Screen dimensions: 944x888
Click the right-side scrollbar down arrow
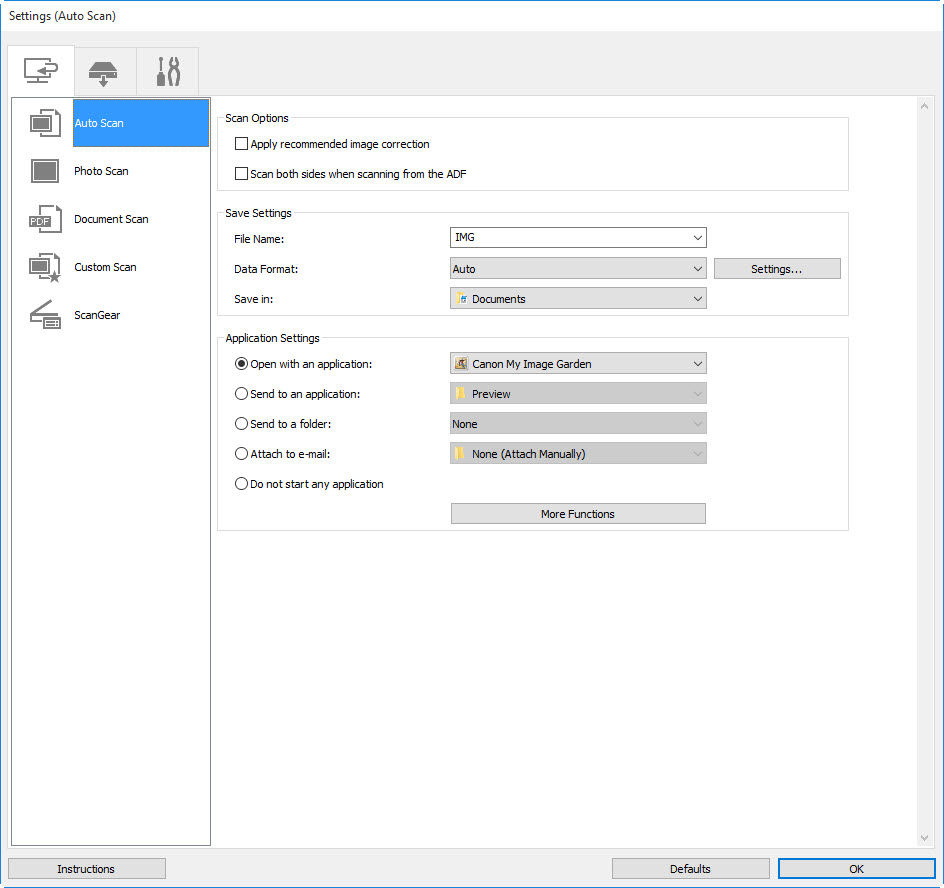pos(923,838)
